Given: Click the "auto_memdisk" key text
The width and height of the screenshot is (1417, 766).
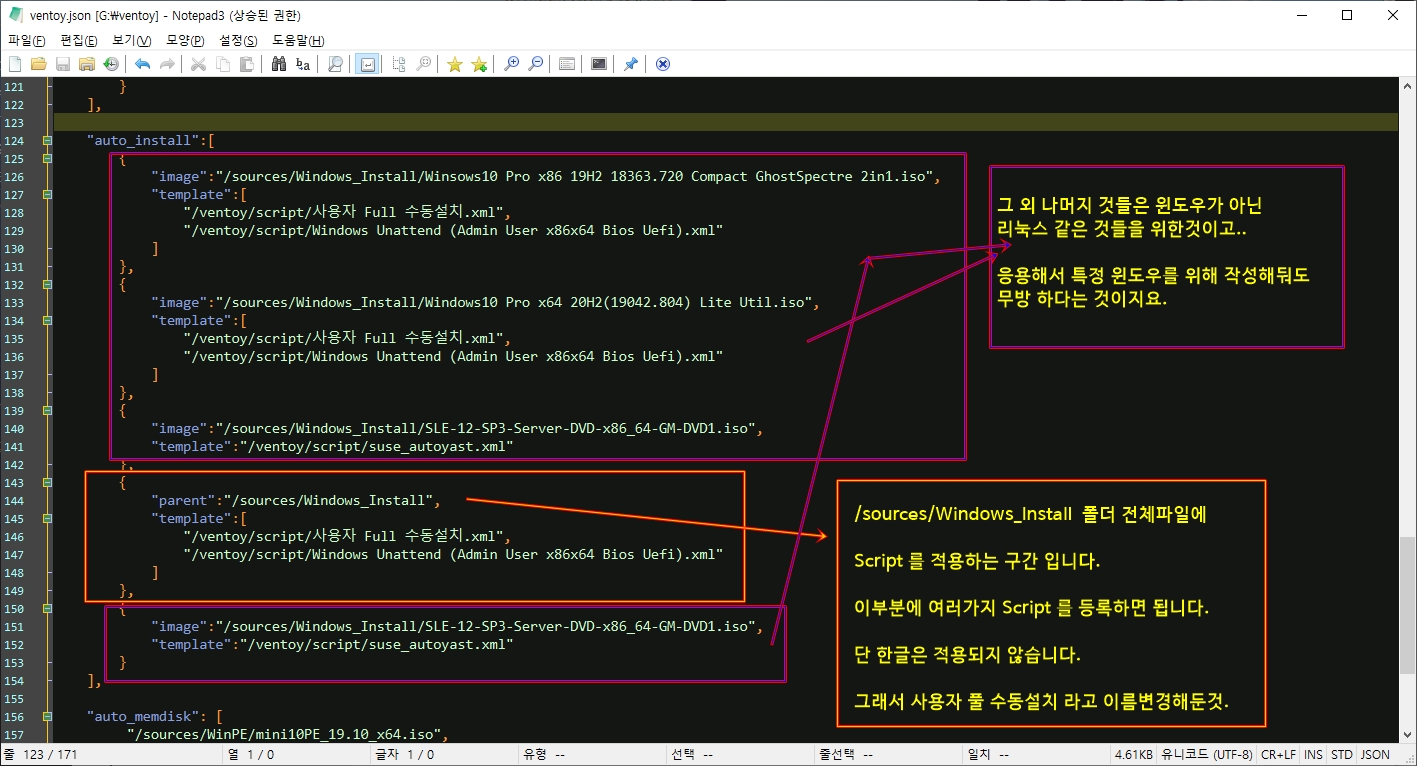Looking at the screenshot, I should 143,717.
